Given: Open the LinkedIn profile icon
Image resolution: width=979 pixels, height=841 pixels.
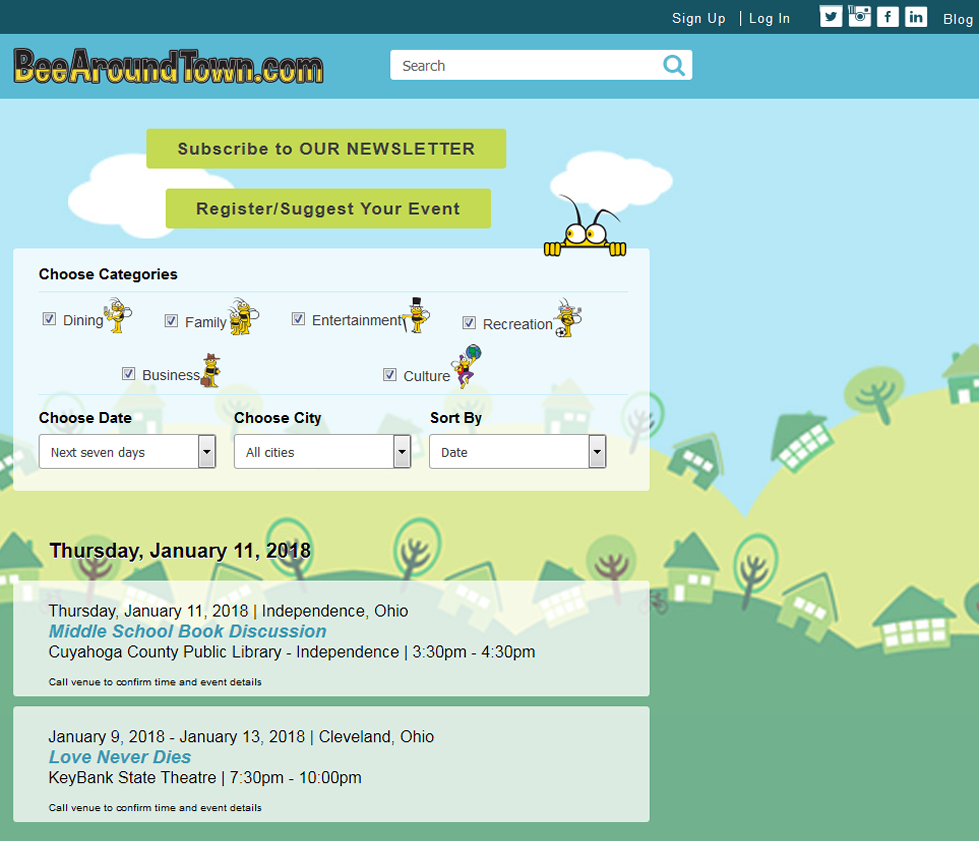Looking at the screenshot, I should 916,16.
